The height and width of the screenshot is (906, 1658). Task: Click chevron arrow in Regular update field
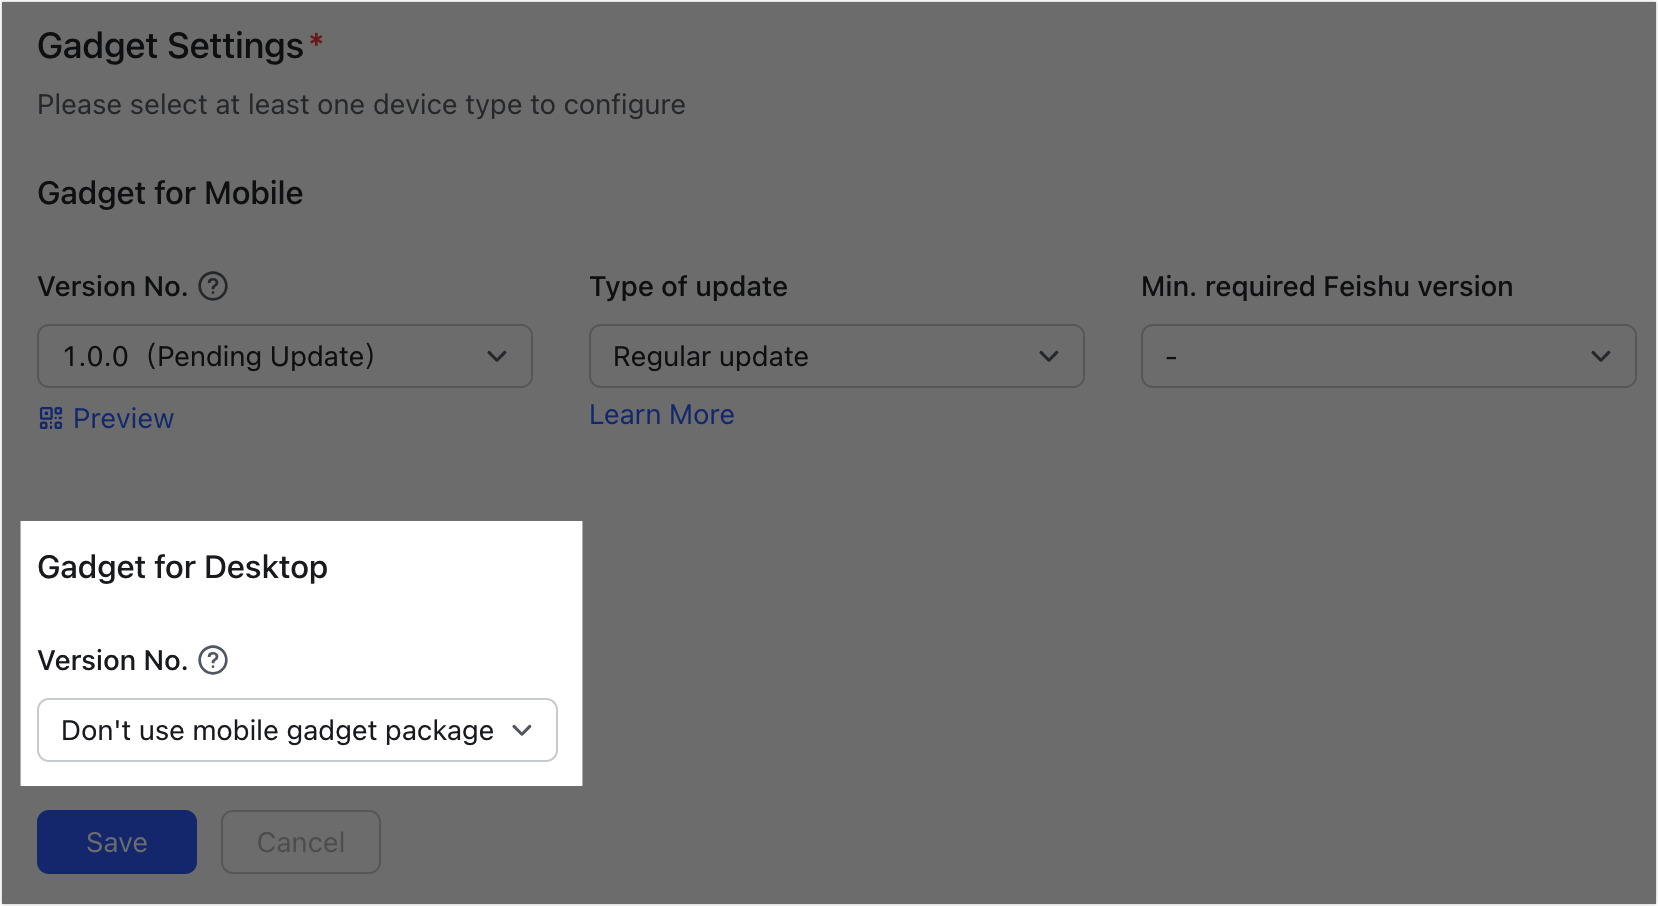click(x=1049, y=357)
